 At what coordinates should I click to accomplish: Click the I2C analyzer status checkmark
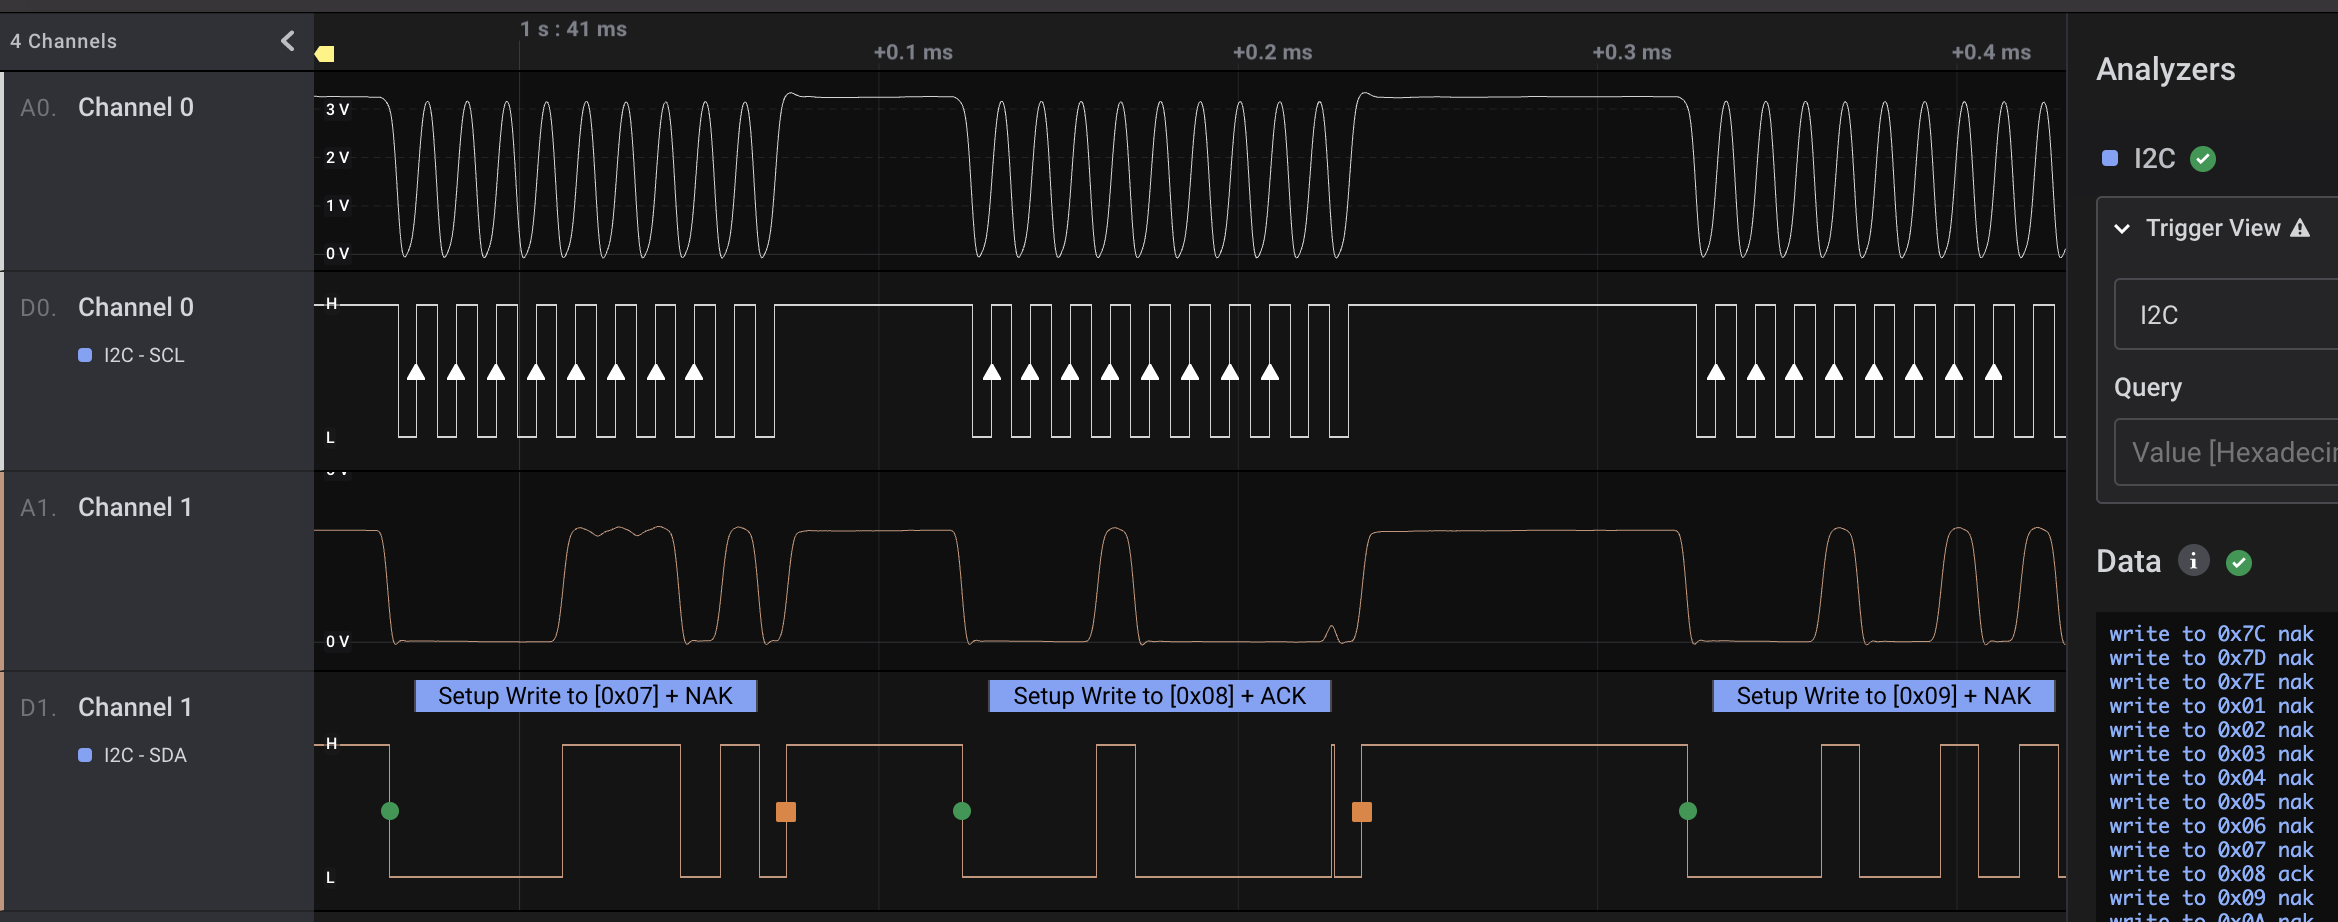click(2203, 159)
